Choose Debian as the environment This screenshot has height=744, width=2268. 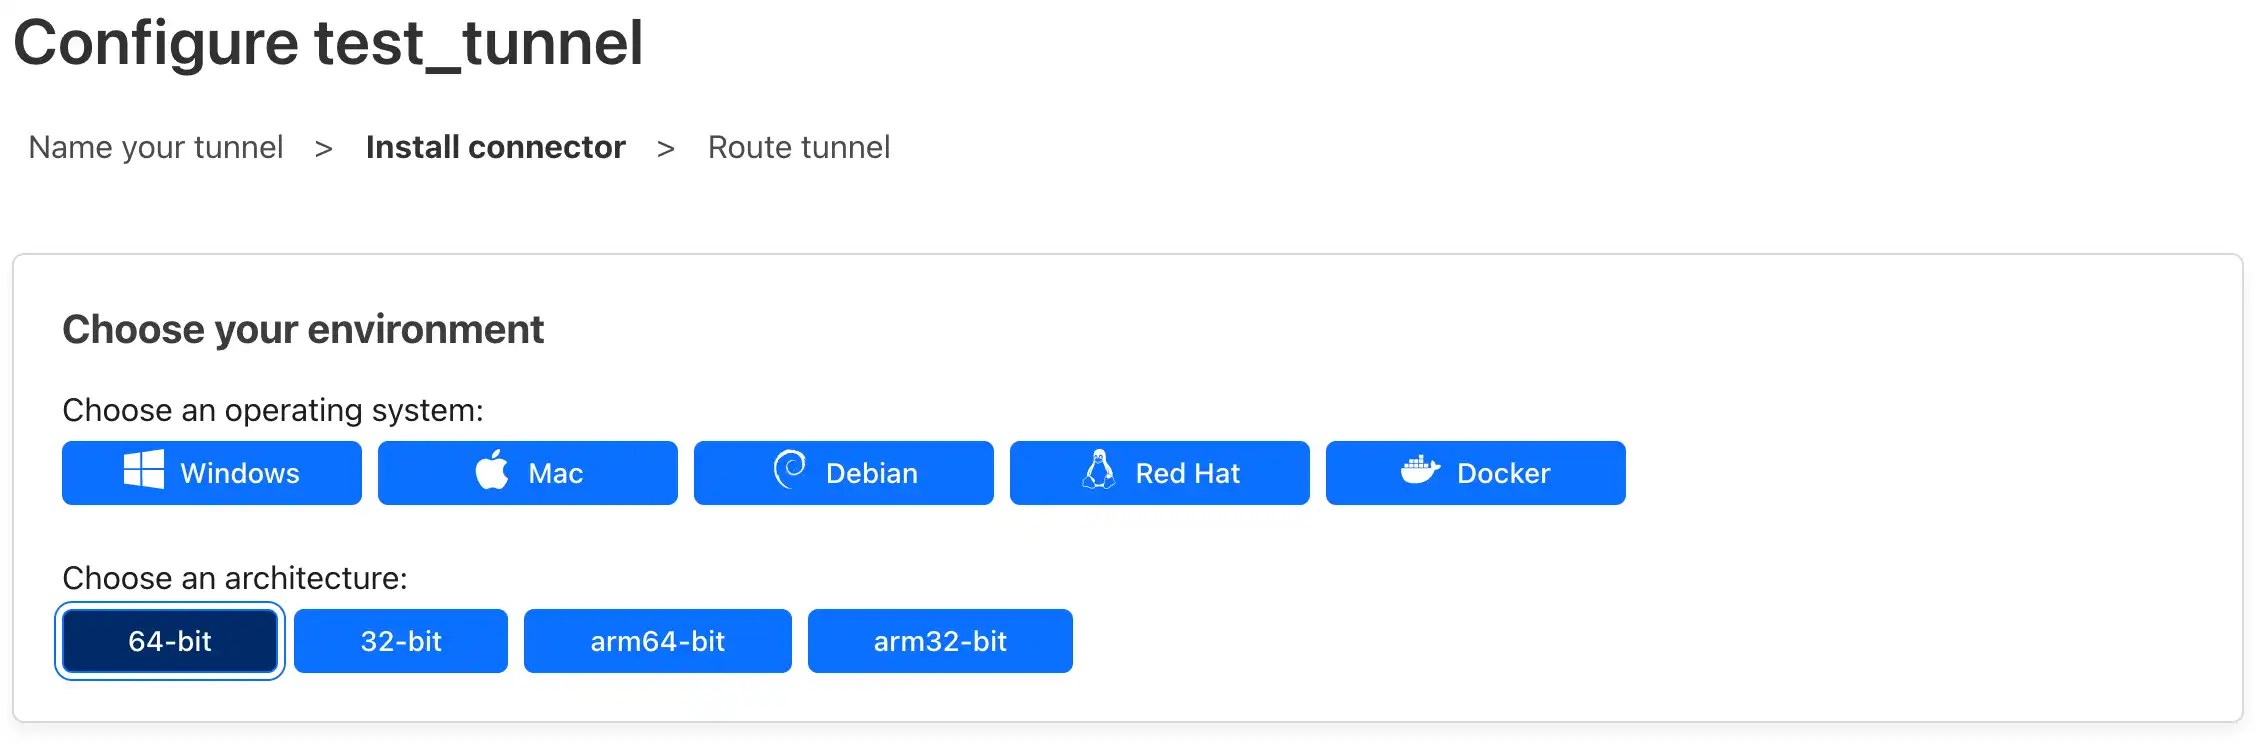pos(843,472)
